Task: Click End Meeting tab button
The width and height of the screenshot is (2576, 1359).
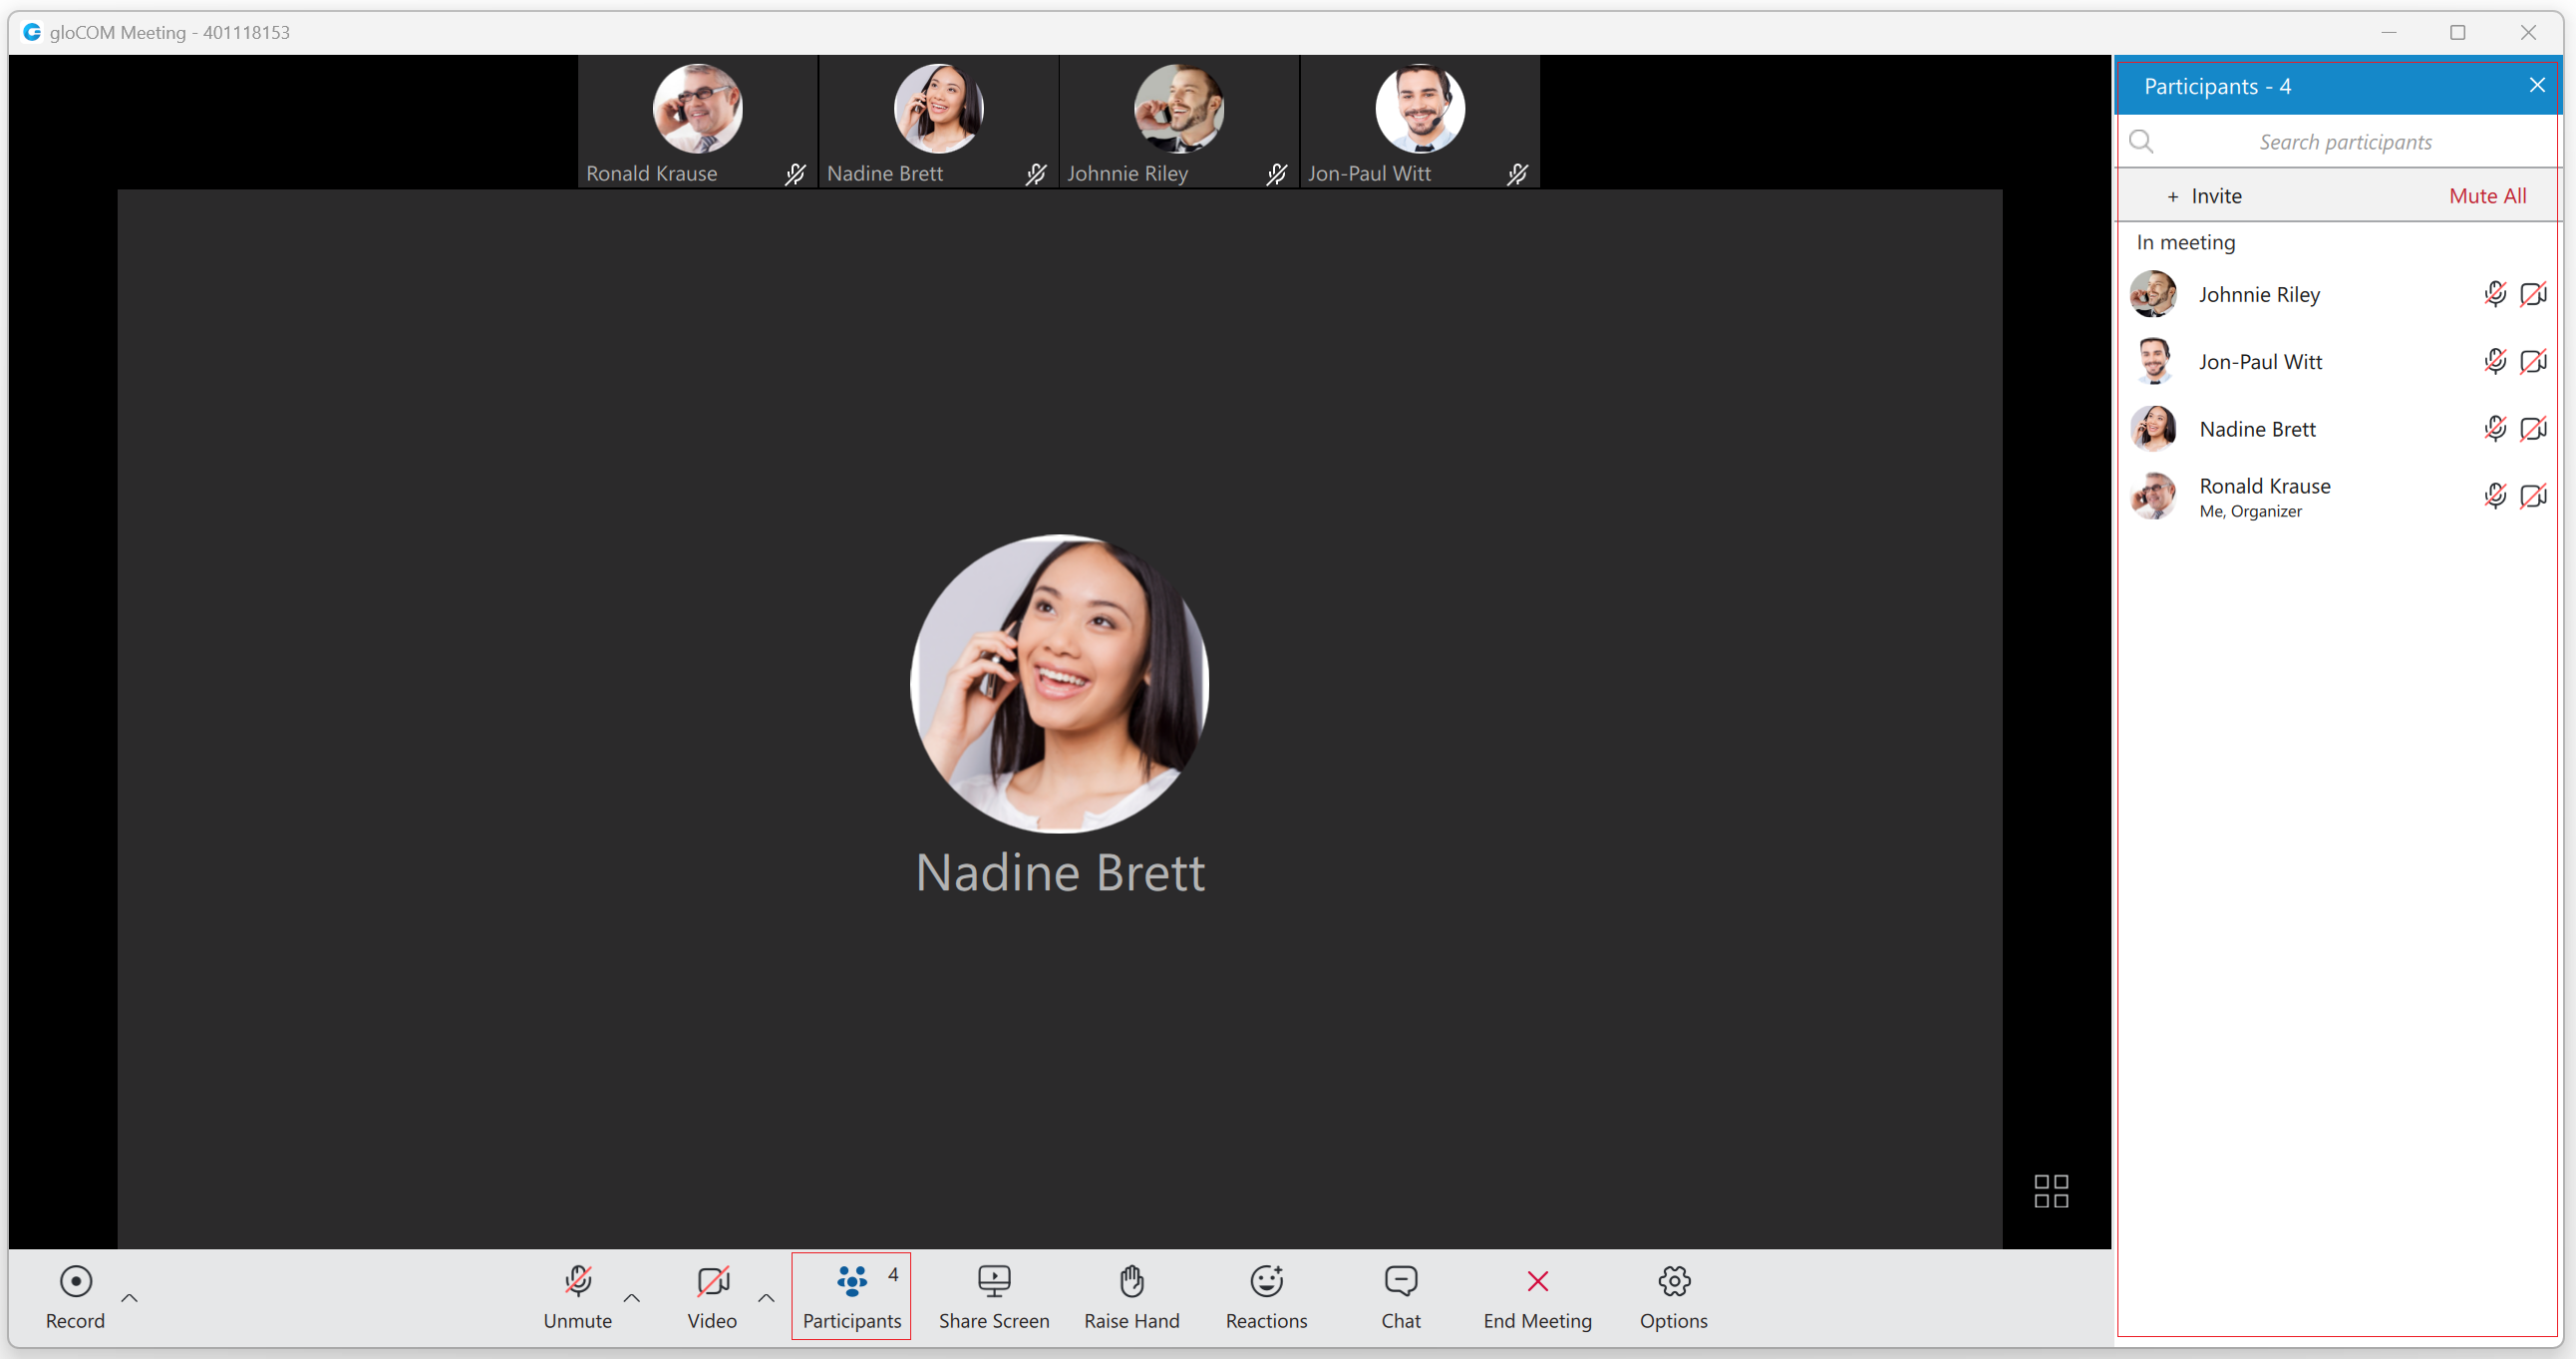Action: pos(1537,1298)
